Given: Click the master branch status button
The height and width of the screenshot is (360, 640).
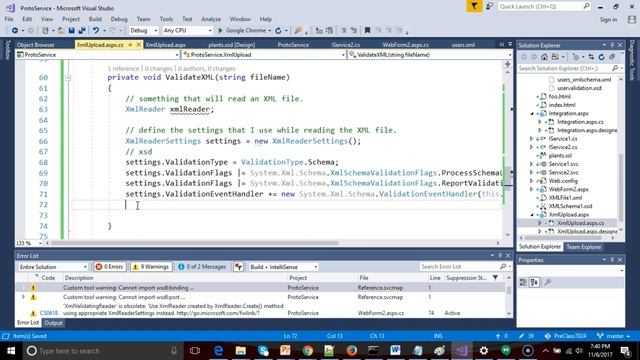Looking at the screenshot, I should point(613,336).
